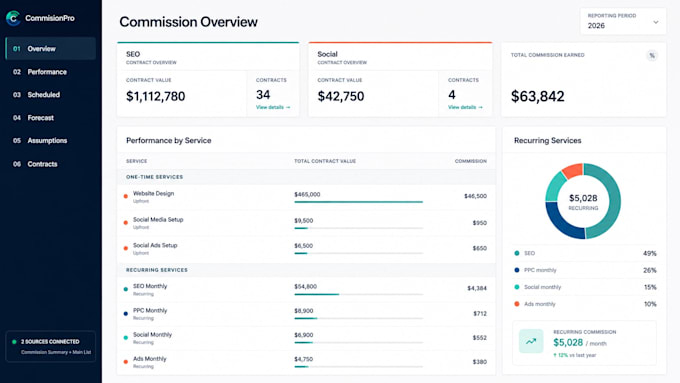Viewport: 680px width, 383px height.
Task: Click the Total Contract Value column header
Action: coord(325,161)
